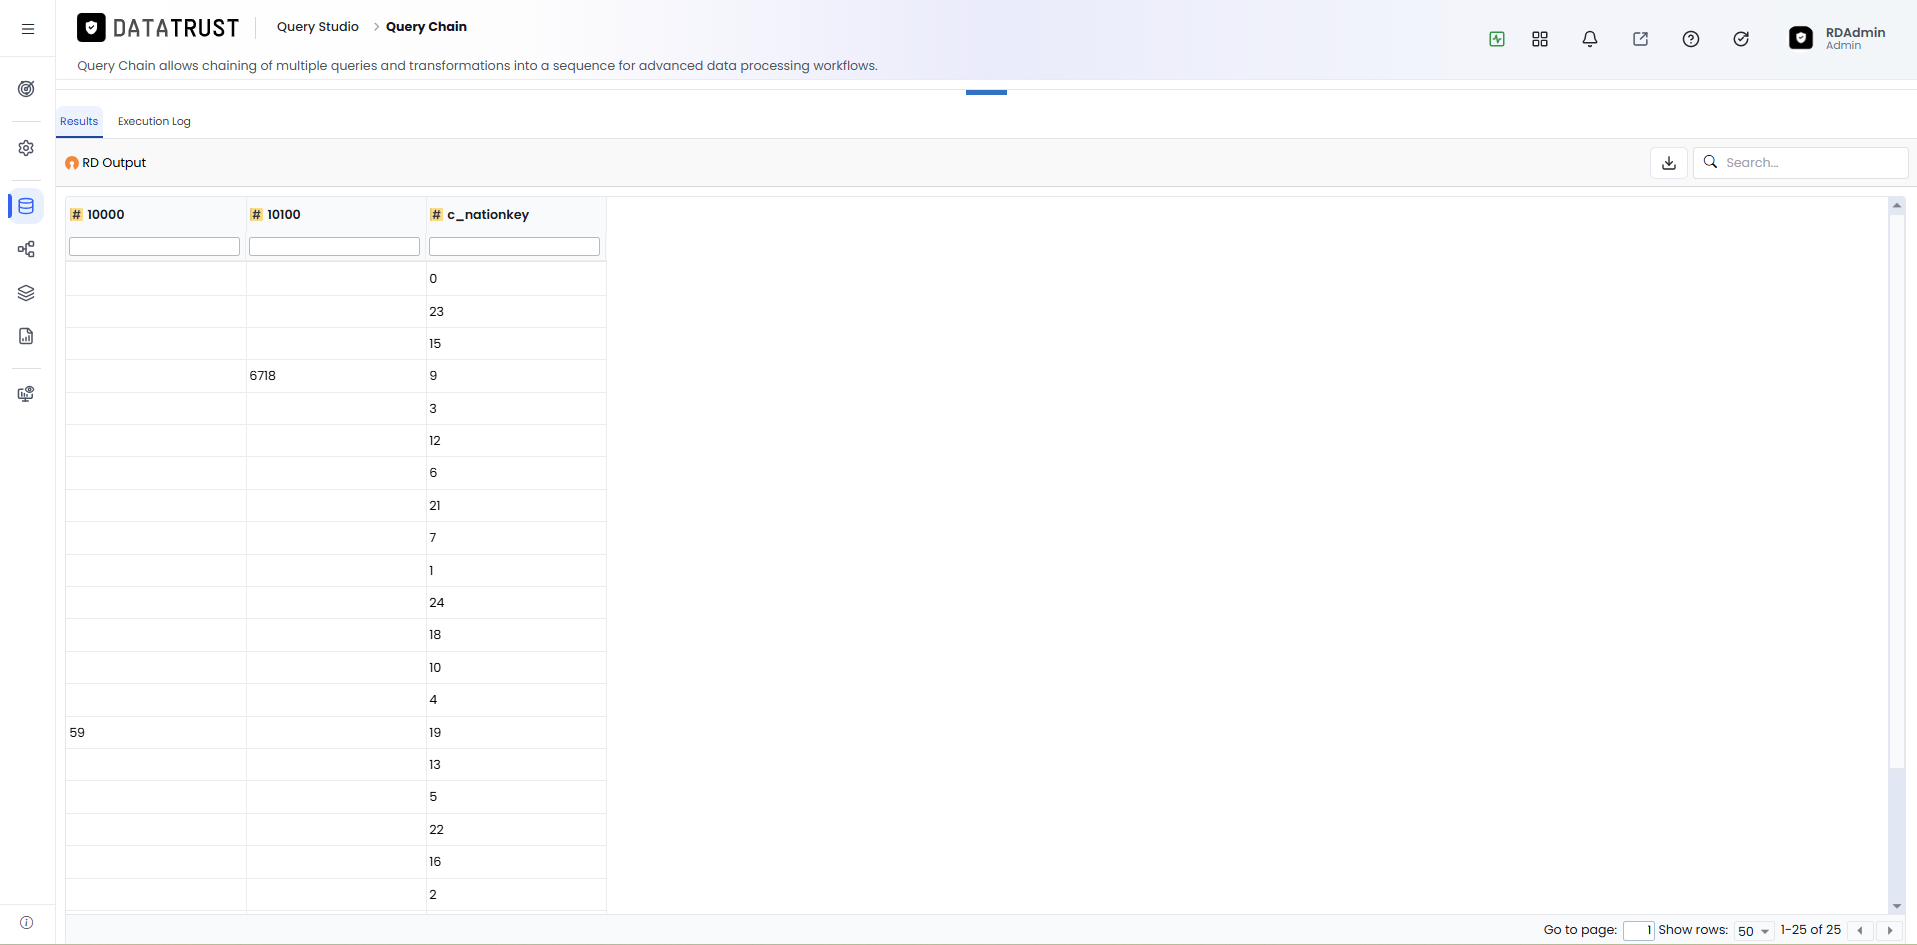Click the notifications bell icon
Viewport: 1917px width, 945px height.
point(1590,39)
